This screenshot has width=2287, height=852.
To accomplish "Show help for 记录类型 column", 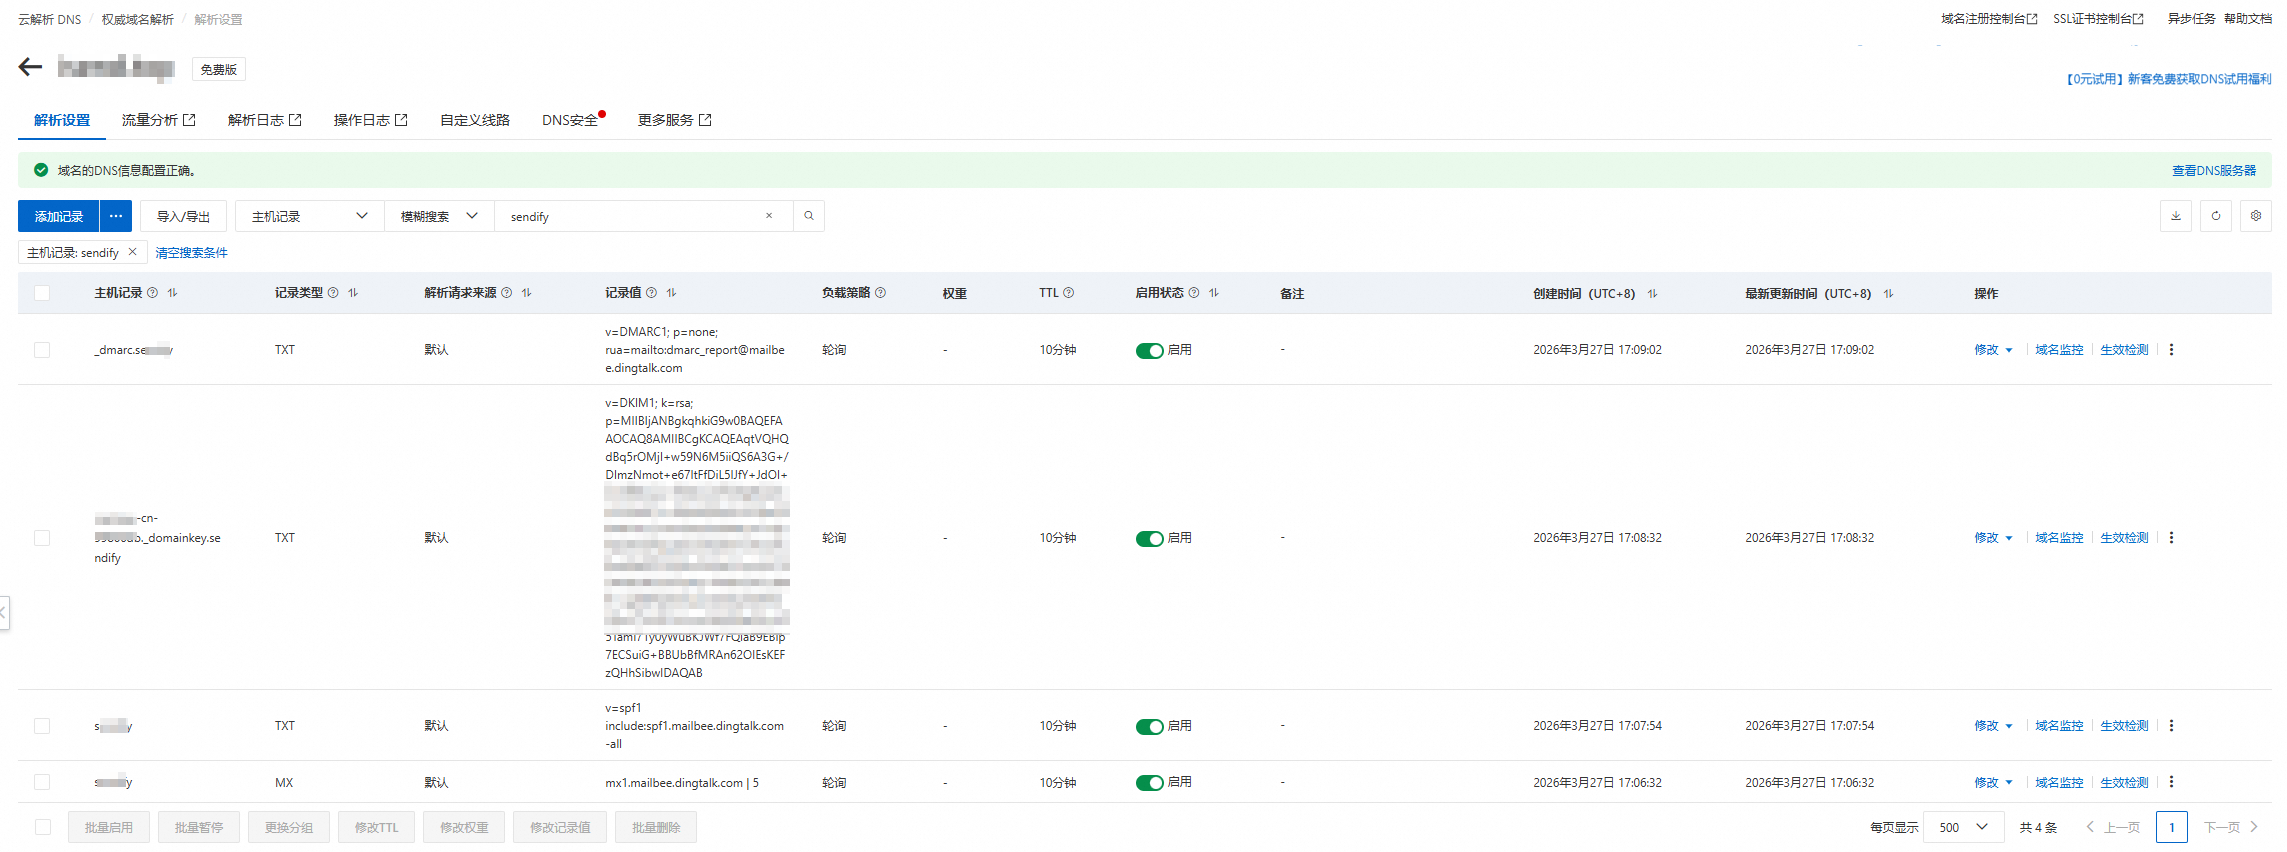I will coord(333,293).
